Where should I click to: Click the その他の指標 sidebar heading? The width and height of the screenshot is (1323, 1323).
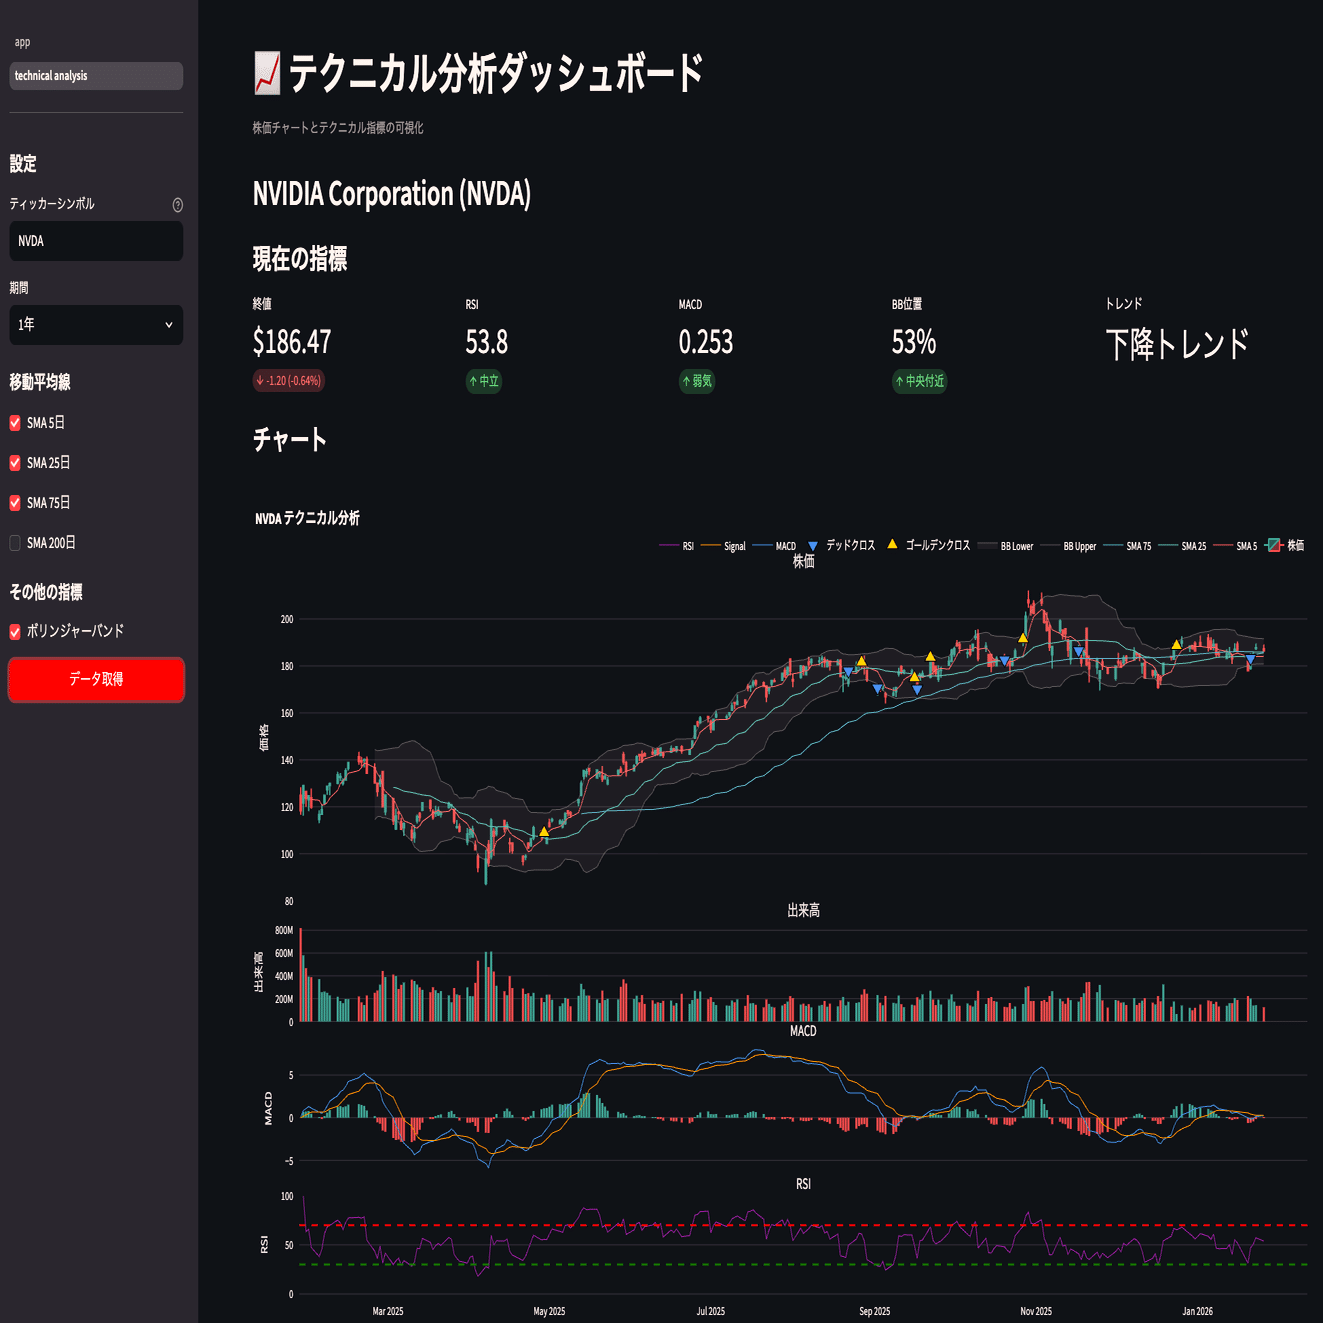pos(46,592)
